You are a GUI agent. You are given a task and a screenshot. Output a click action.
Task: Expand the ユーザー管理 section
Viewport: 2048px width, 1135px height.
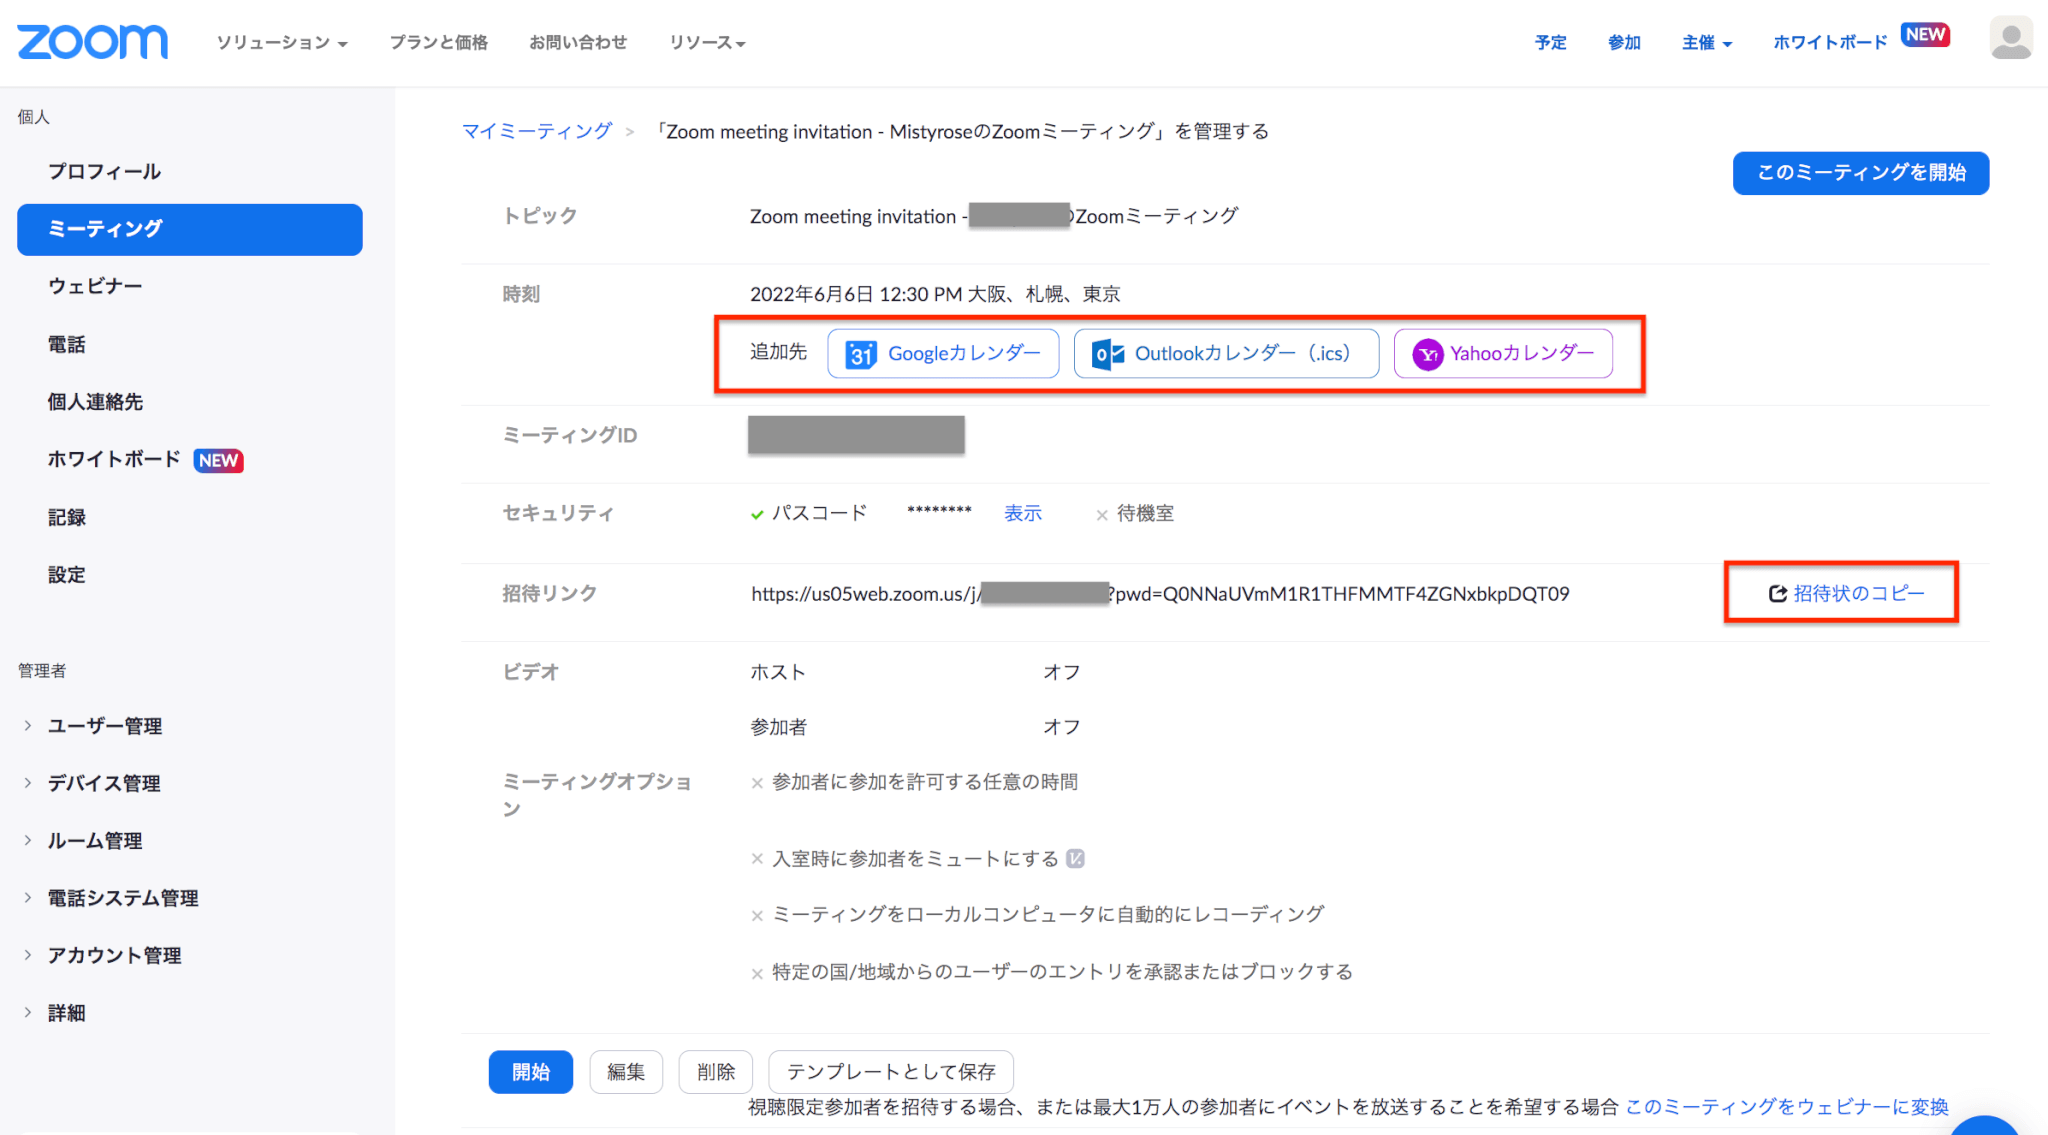(x=105, y=726)
